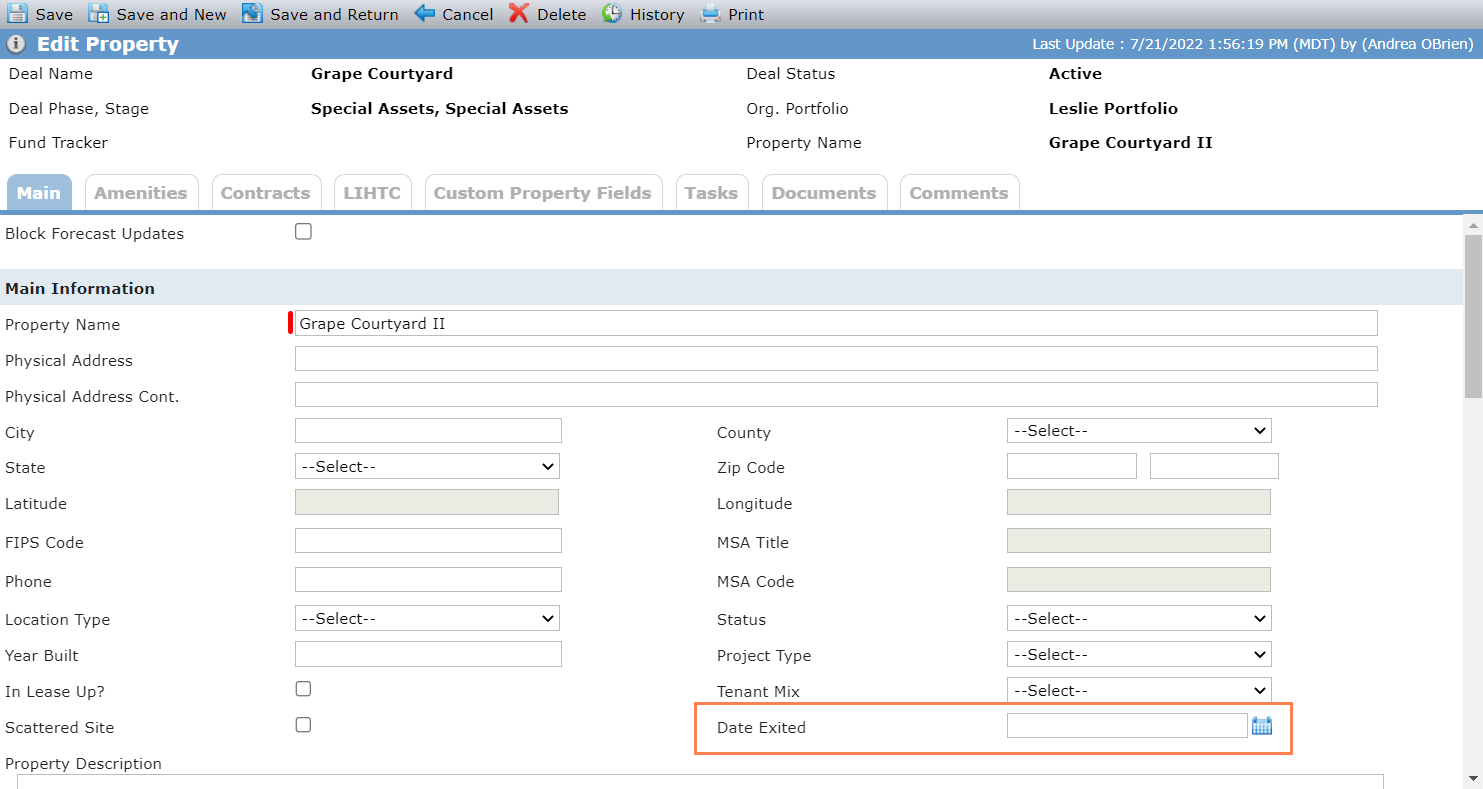Click the Save and New icon
The width and height of the screenshot is (1483, 789).
pyautogui.click(x=98, y=14)
